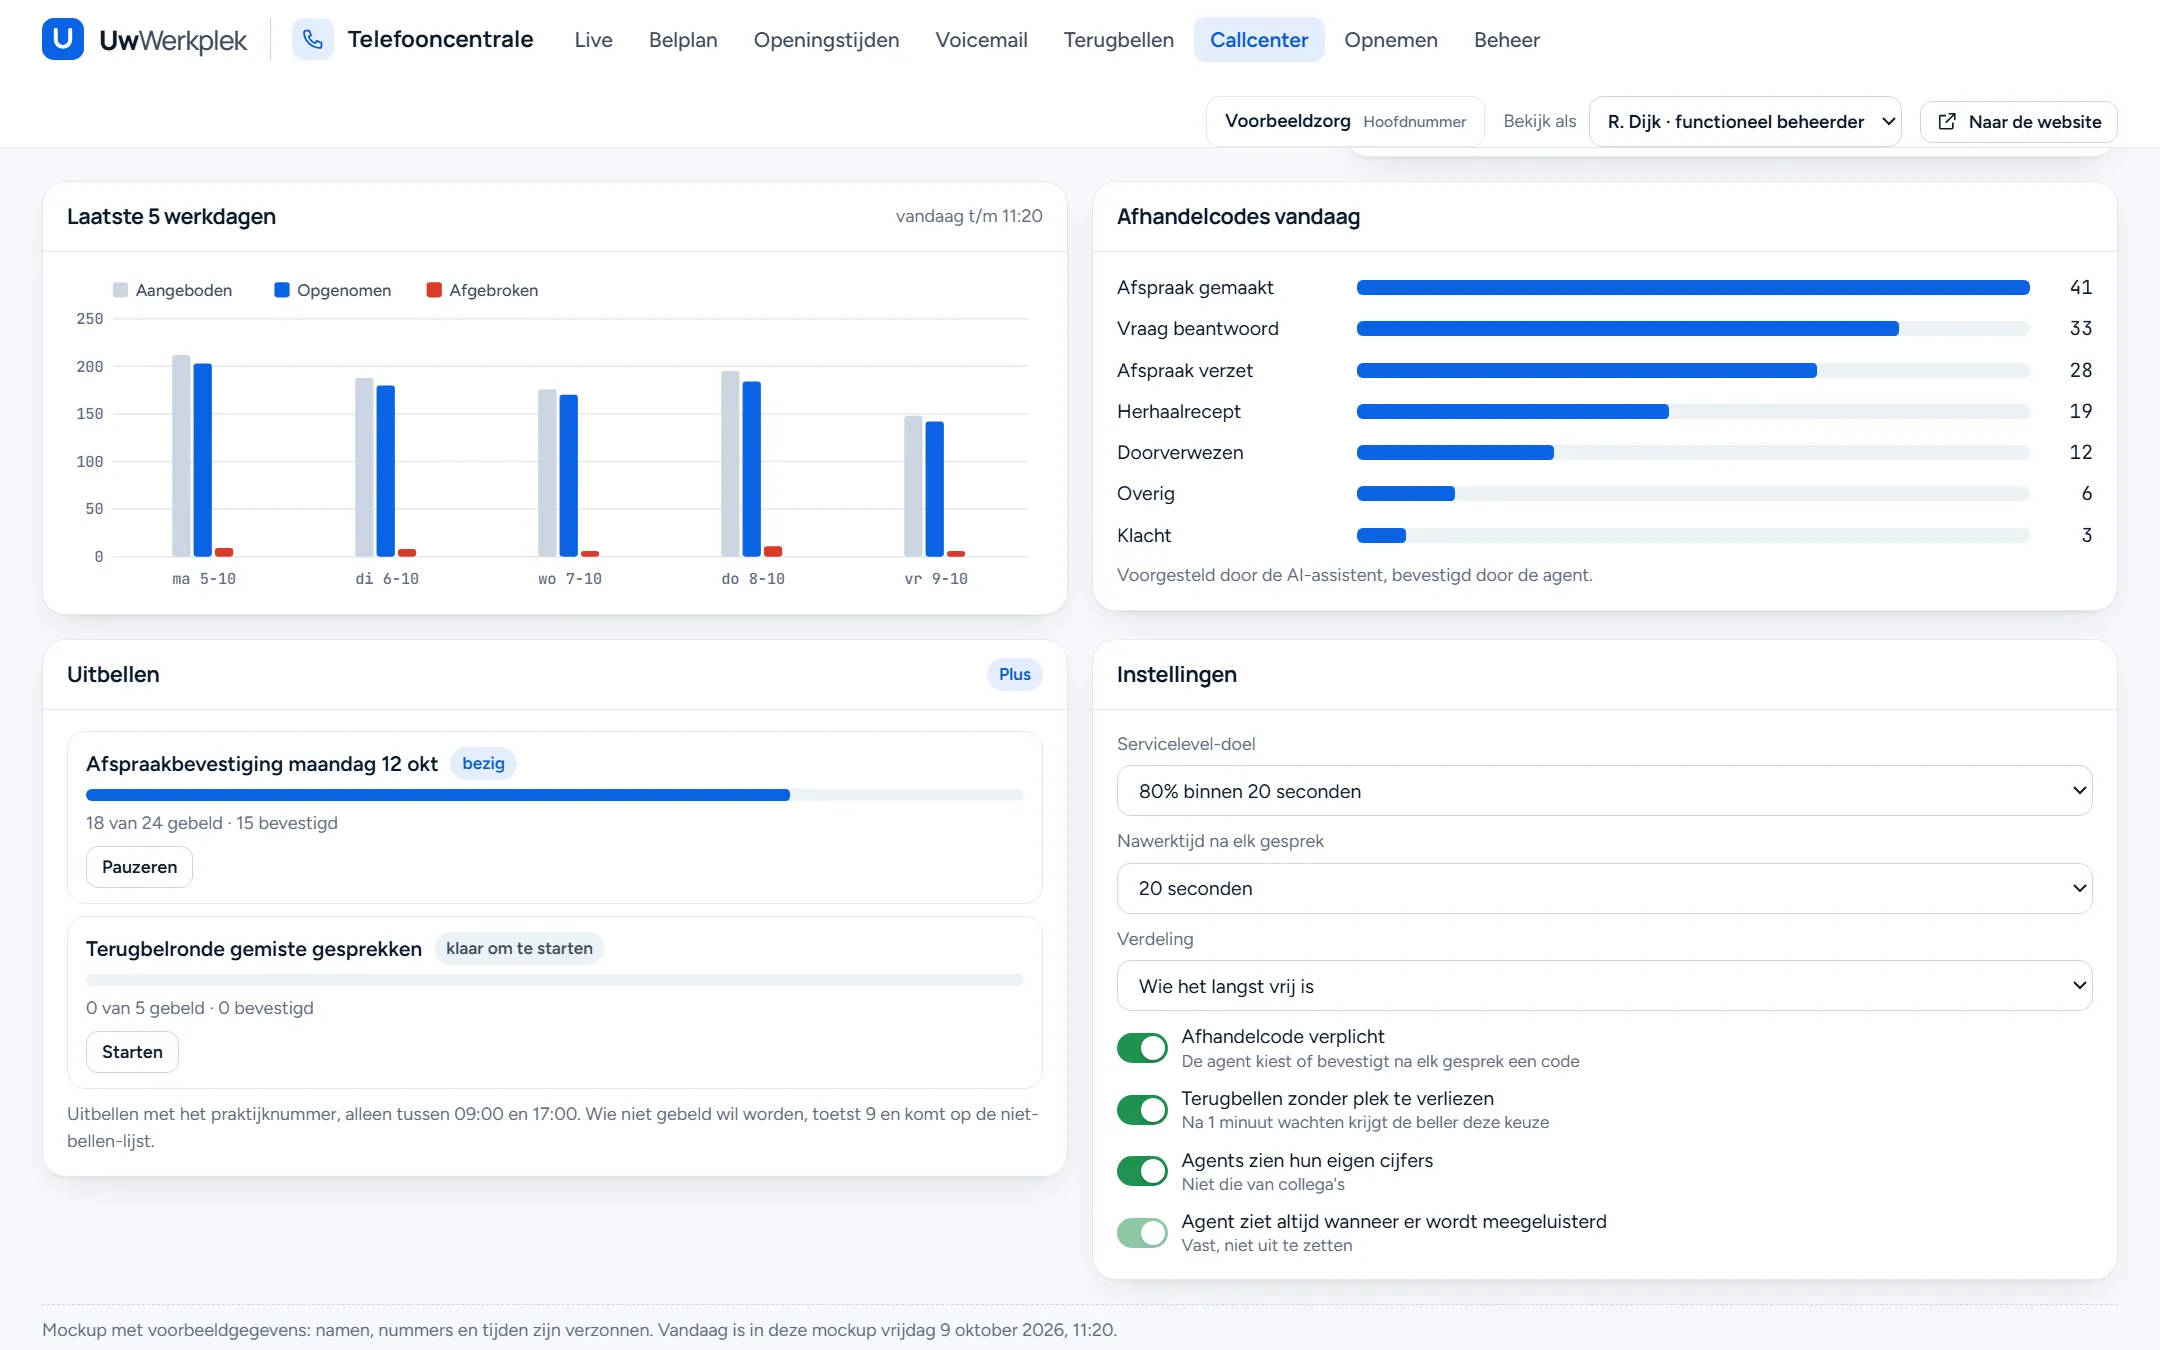Screen dimensions: 2160x1350
Task: Click the bezig status badge
Action: pyautogui.click(x=483, y=764)
